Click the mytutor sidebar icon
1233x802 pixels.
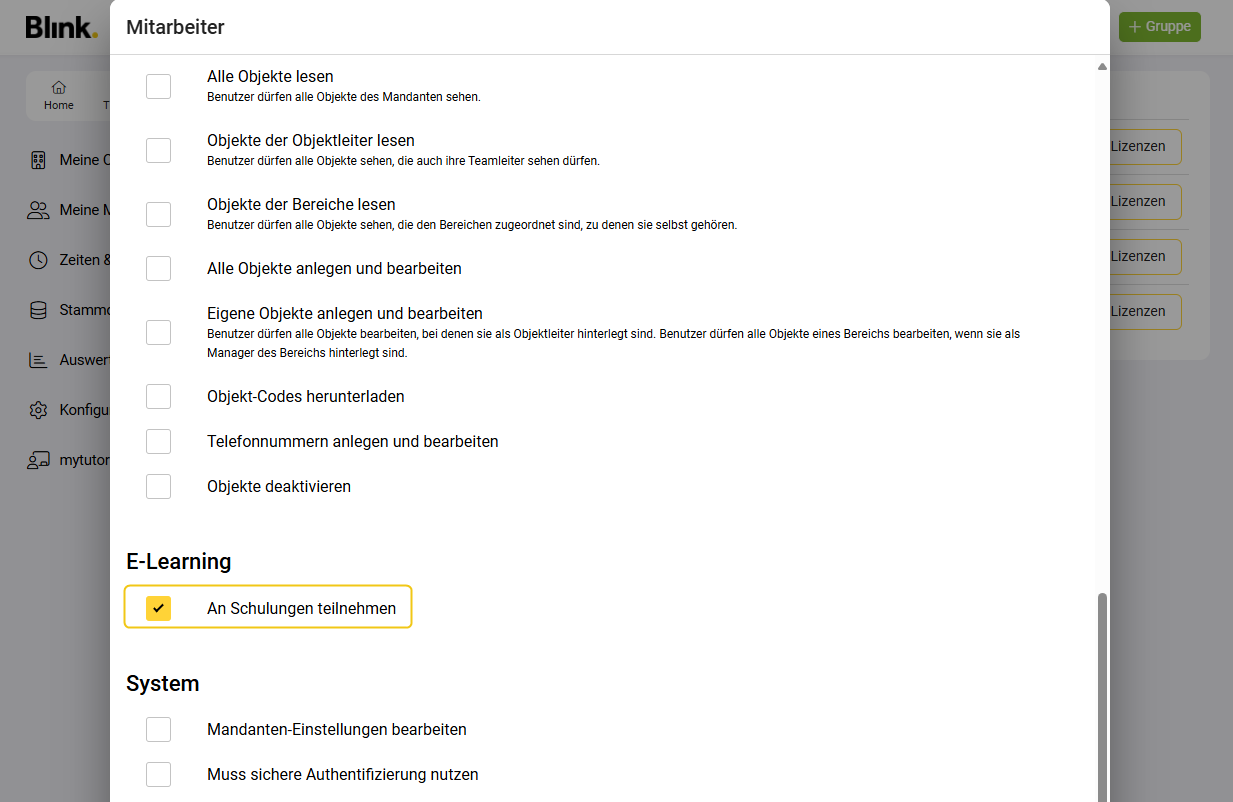pos(38,460)
